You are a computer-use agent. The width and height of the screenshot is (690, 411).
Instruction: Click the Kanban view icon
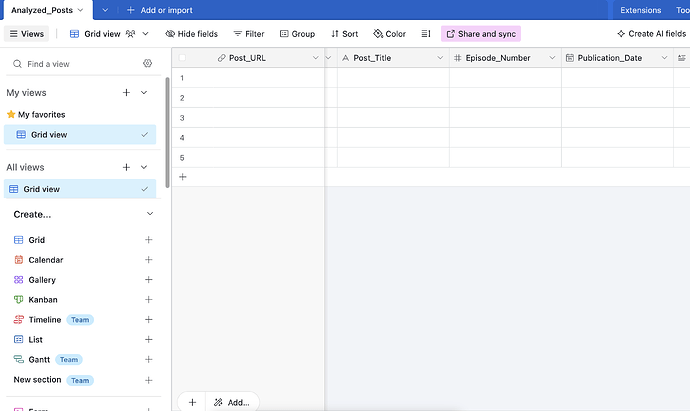[18, 300]
